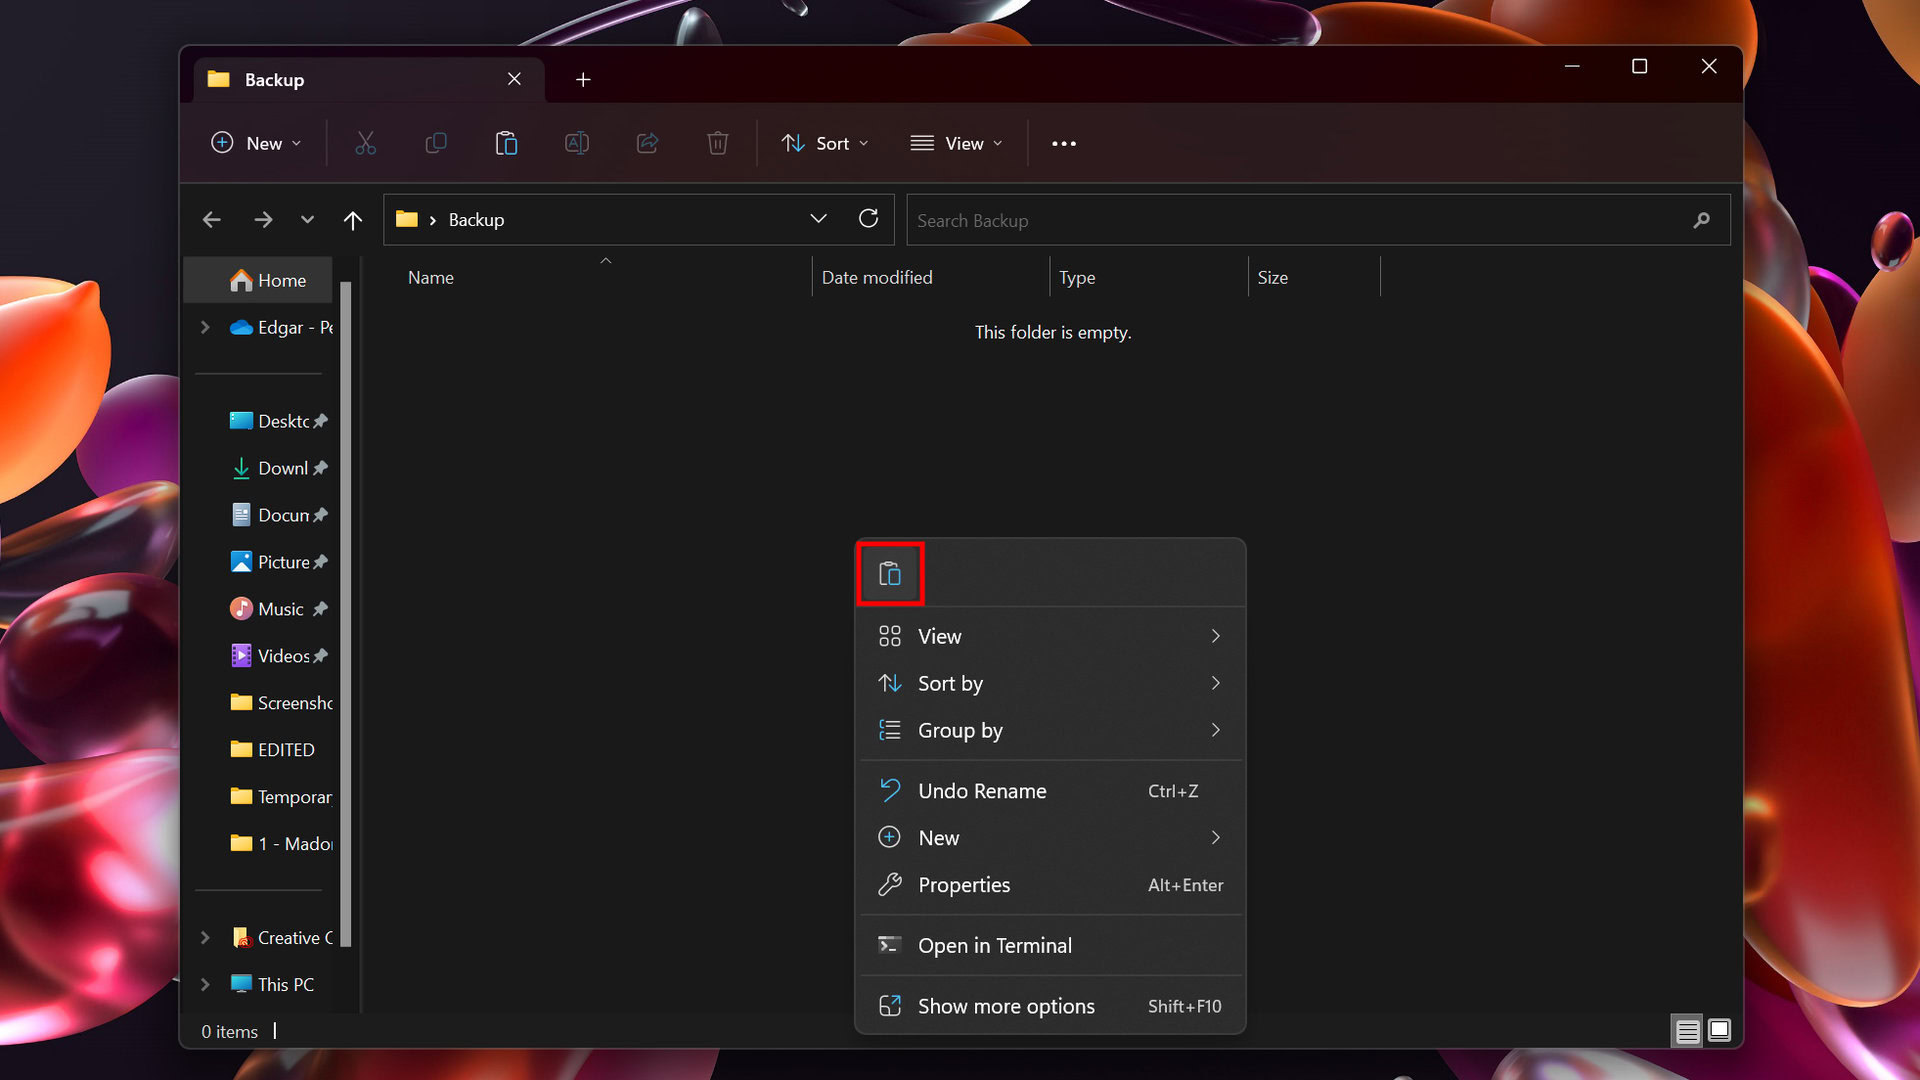Open the Downloads folder in the sidebar
The width and height of the screenshot is (1920, 1080).
(282, 468)
